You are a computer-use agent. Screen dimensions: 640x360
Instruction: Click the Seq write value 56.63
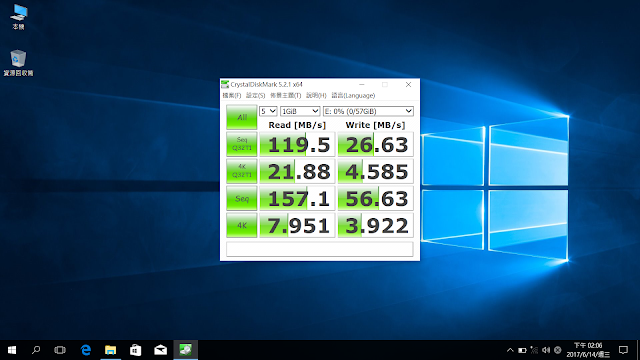pyautogui.click(x=376, y=198)
